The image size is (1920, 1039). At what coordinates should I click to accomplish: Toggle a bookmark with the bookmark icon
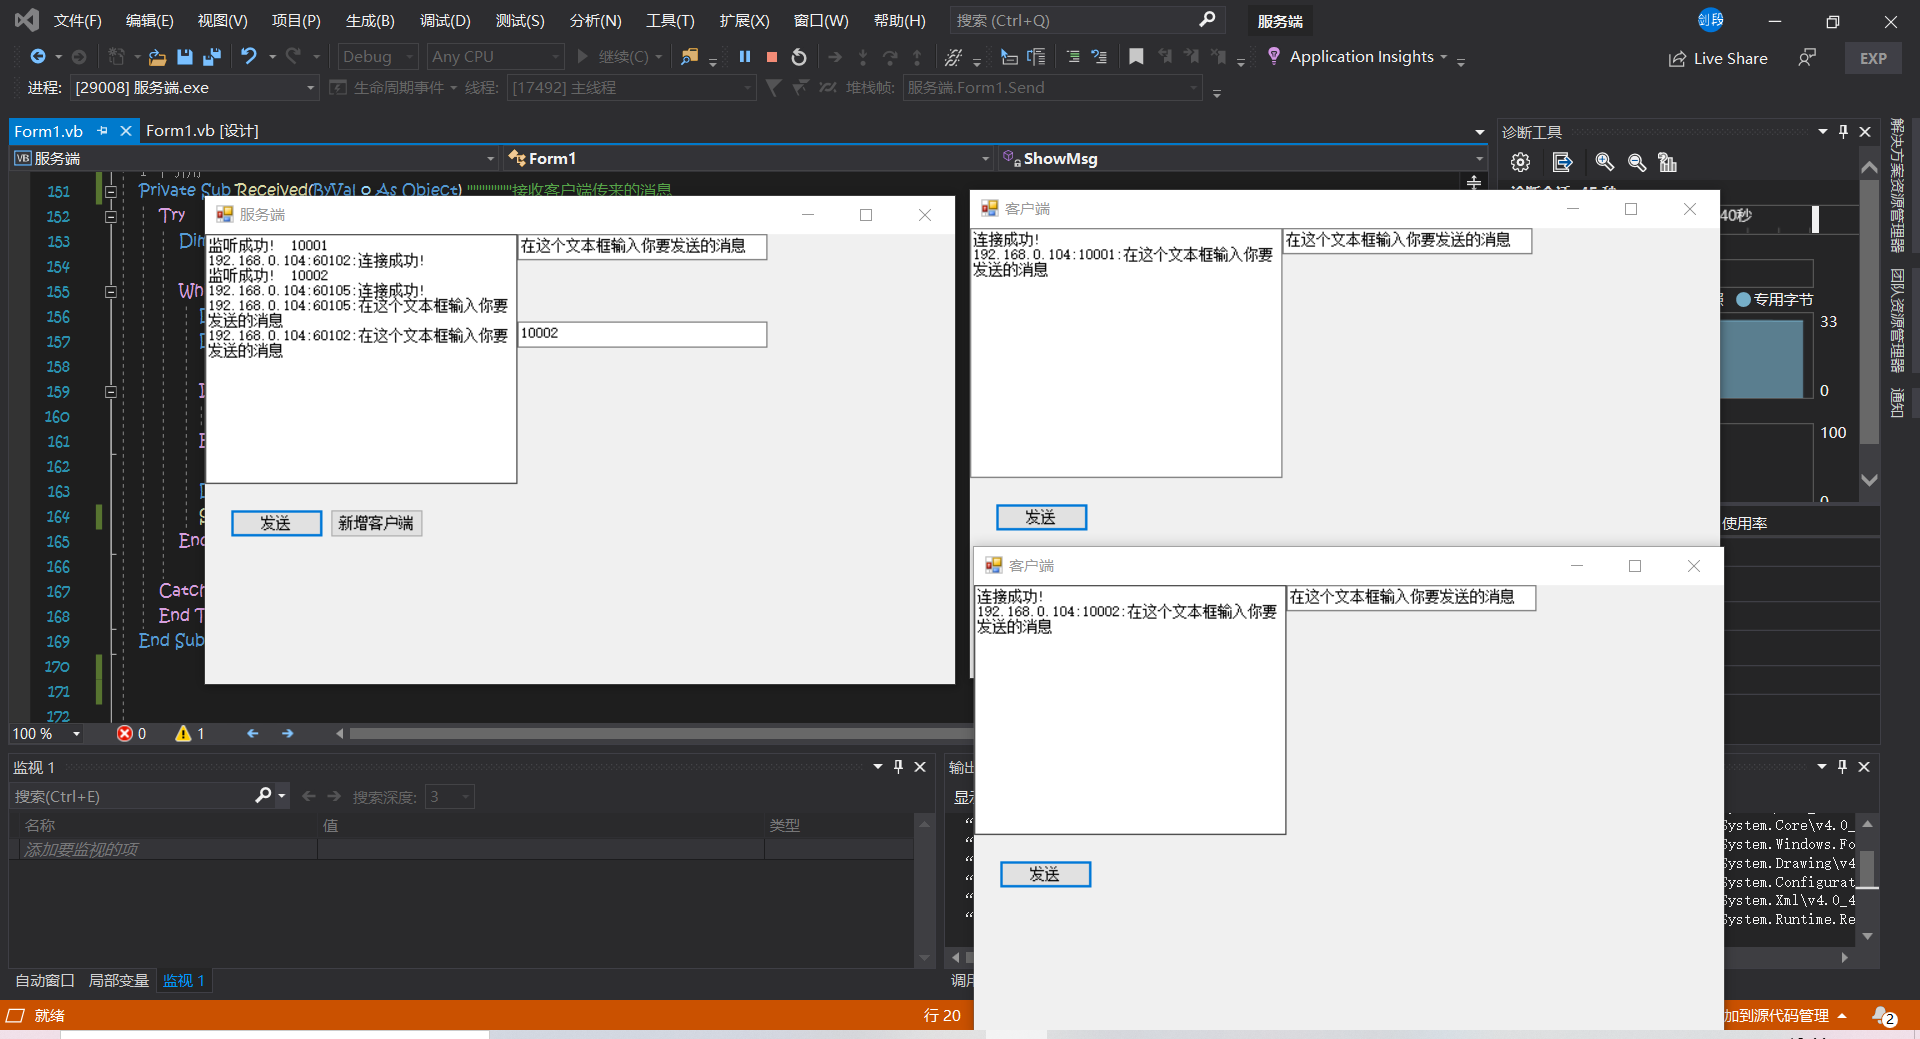(x=1135, y=57)
